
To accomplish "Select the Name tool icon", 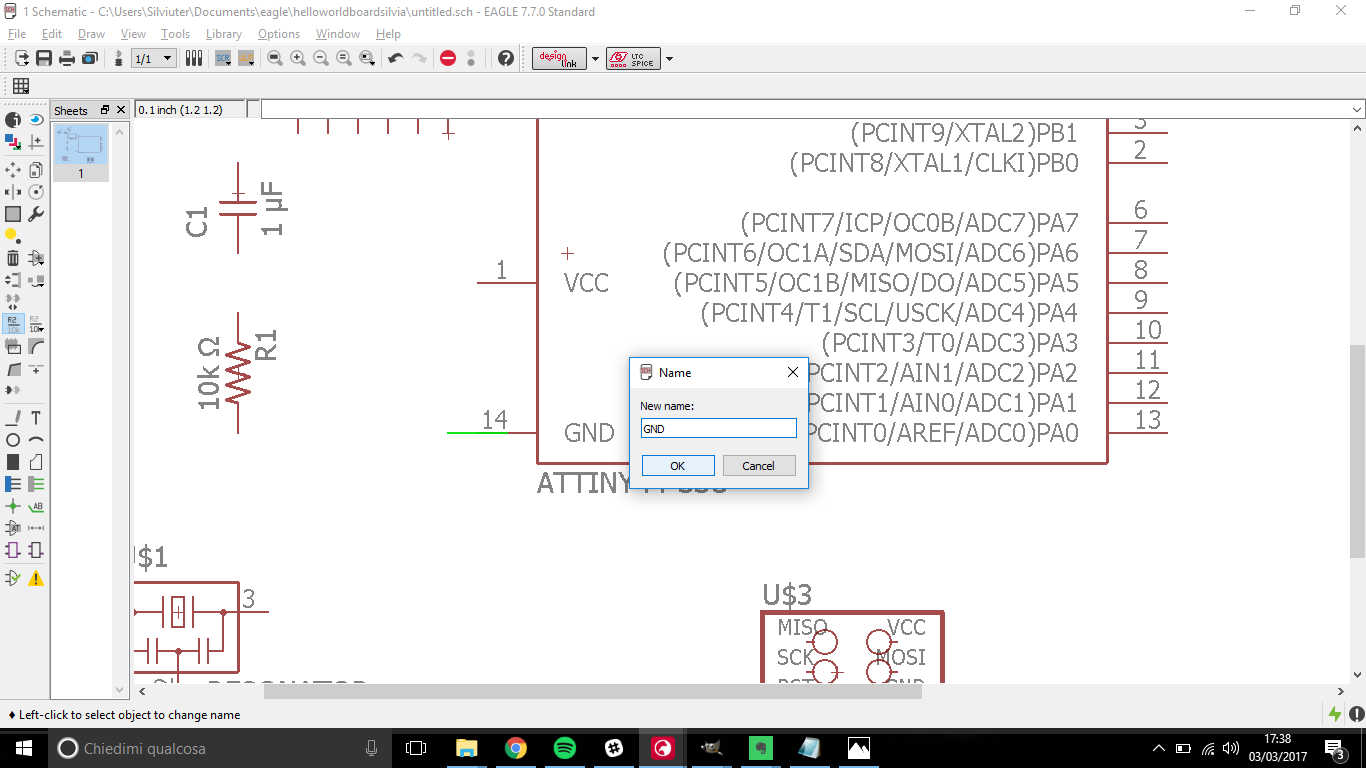I will (13, 323).
